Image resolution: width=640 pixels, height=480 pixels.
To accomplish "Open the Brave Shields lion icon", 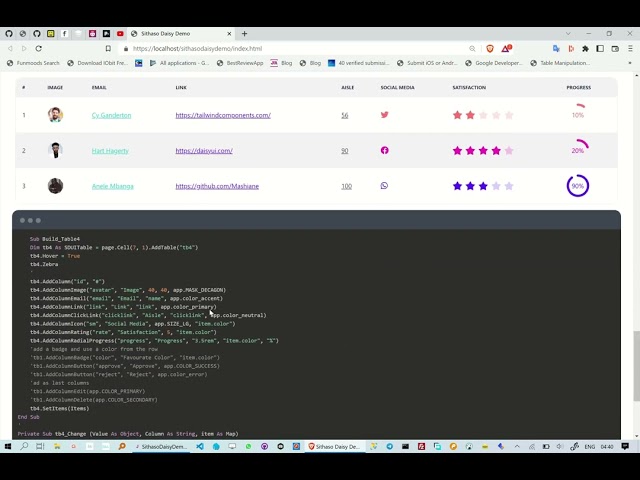I will (490, 49).
